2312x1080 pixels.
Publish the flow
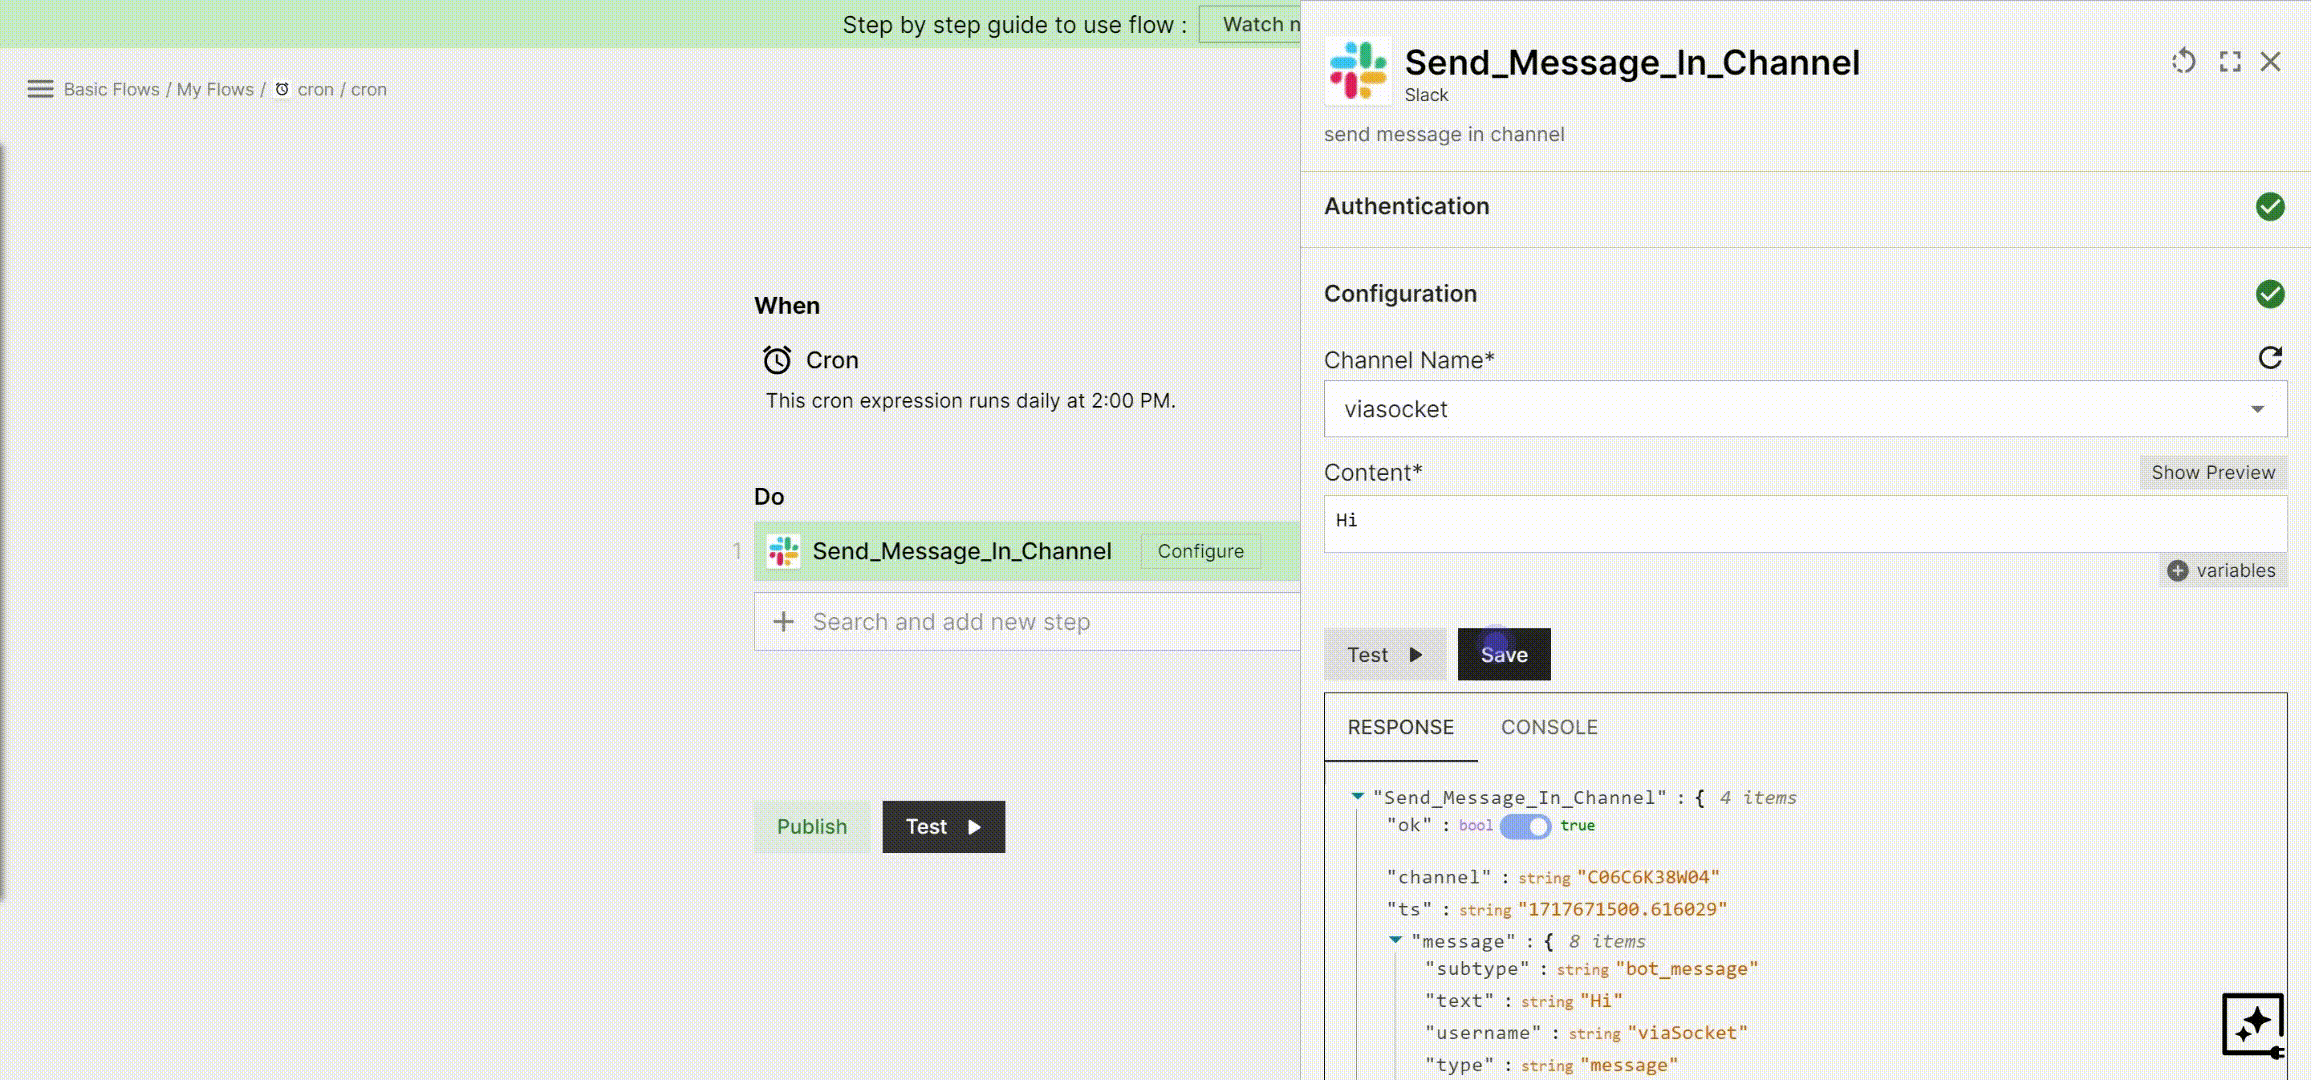[x=812, y=827]
